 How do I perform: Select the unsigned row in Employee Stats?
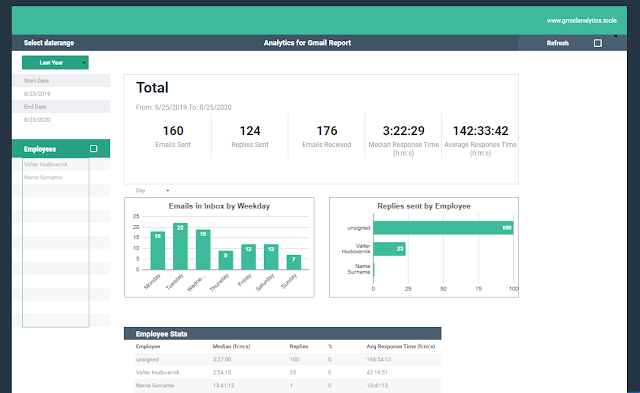(x=288, y=360)
